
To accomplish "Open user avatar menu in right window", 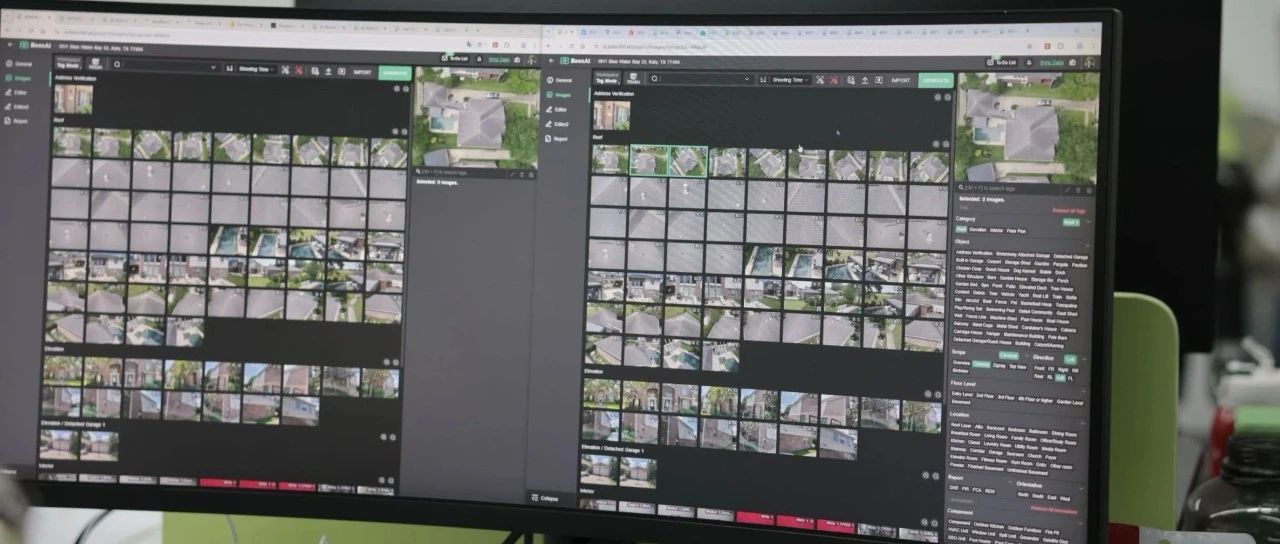I will (1090, 62).
